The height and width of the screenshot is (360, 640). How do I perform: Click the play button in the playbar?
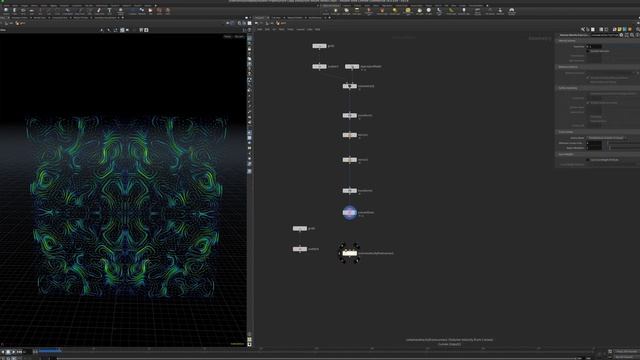point(13,352)
